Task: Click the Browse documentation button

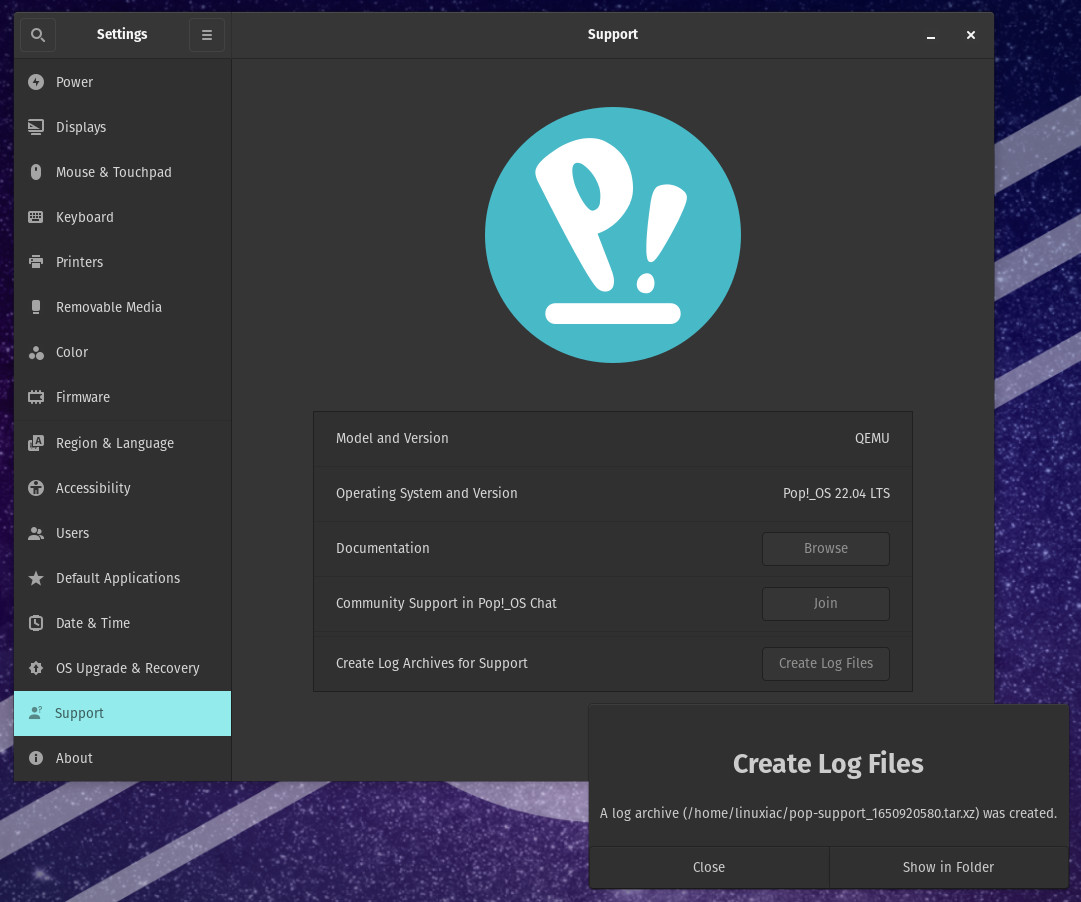Action: [x=826, y=548]
